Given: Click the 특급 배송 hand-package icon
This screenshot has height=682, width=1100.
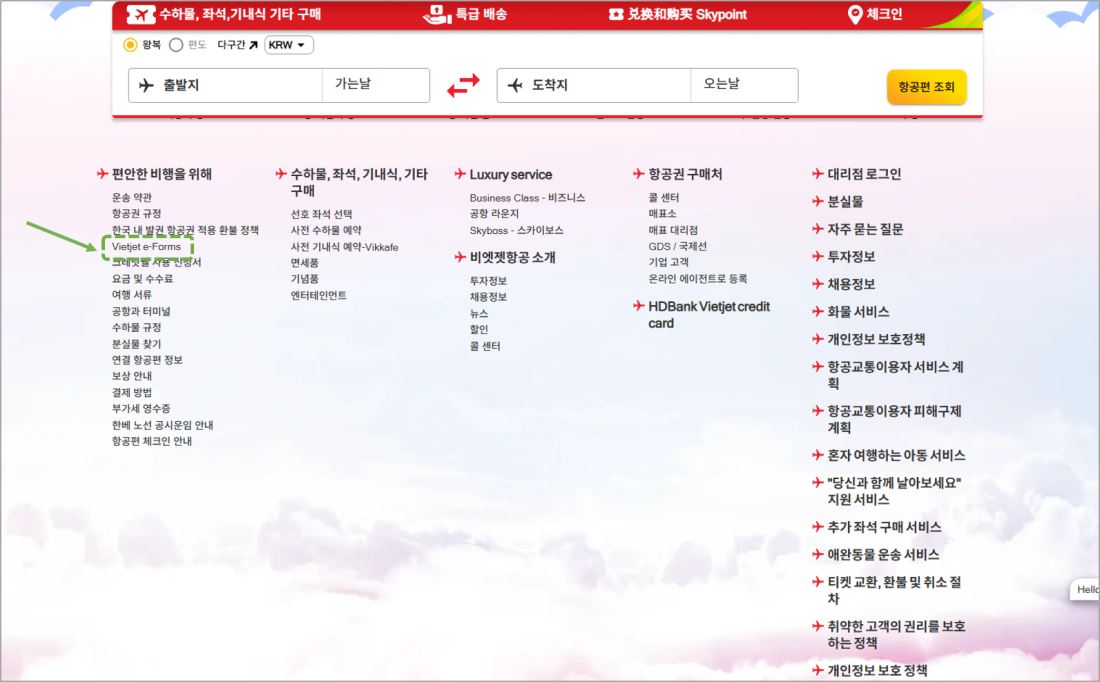Looking at the screenshot, I should 437,14.
